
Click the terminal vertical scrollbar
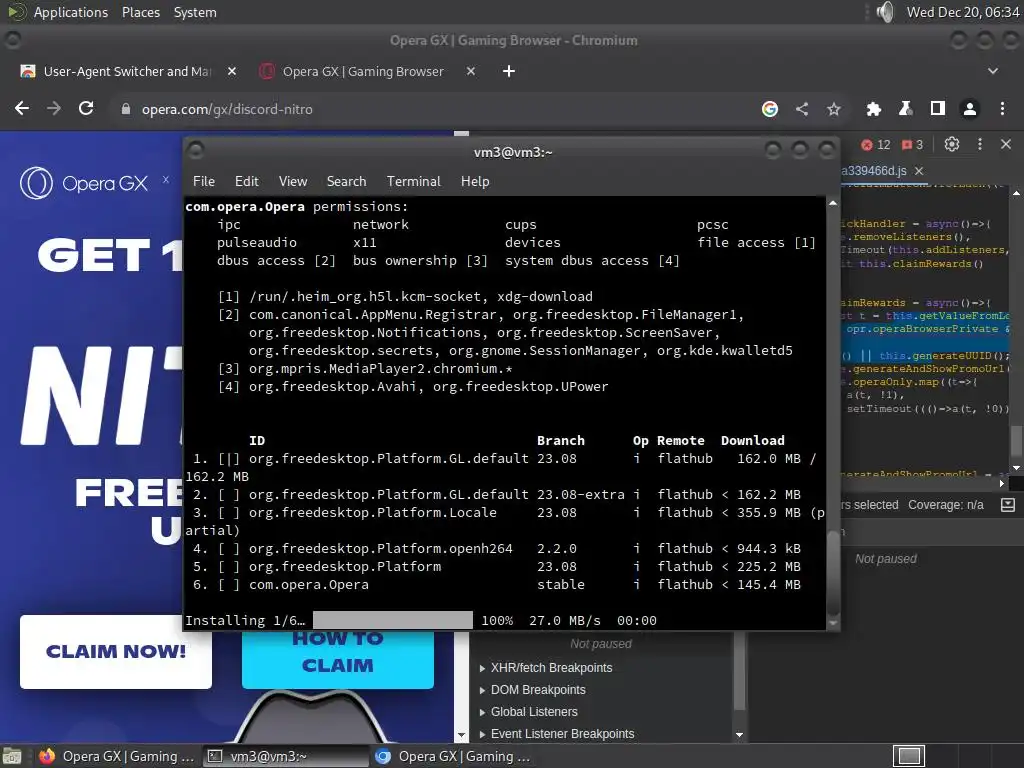(x=833, y=571)
